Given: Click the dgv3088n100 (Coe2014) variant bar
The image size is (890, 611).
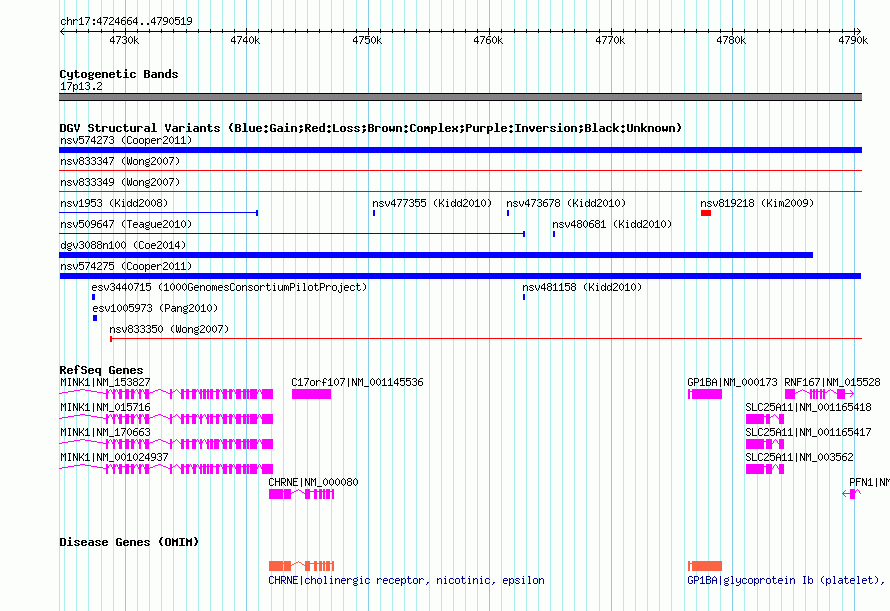Looking at the screenshot, I should coord(436,255).
